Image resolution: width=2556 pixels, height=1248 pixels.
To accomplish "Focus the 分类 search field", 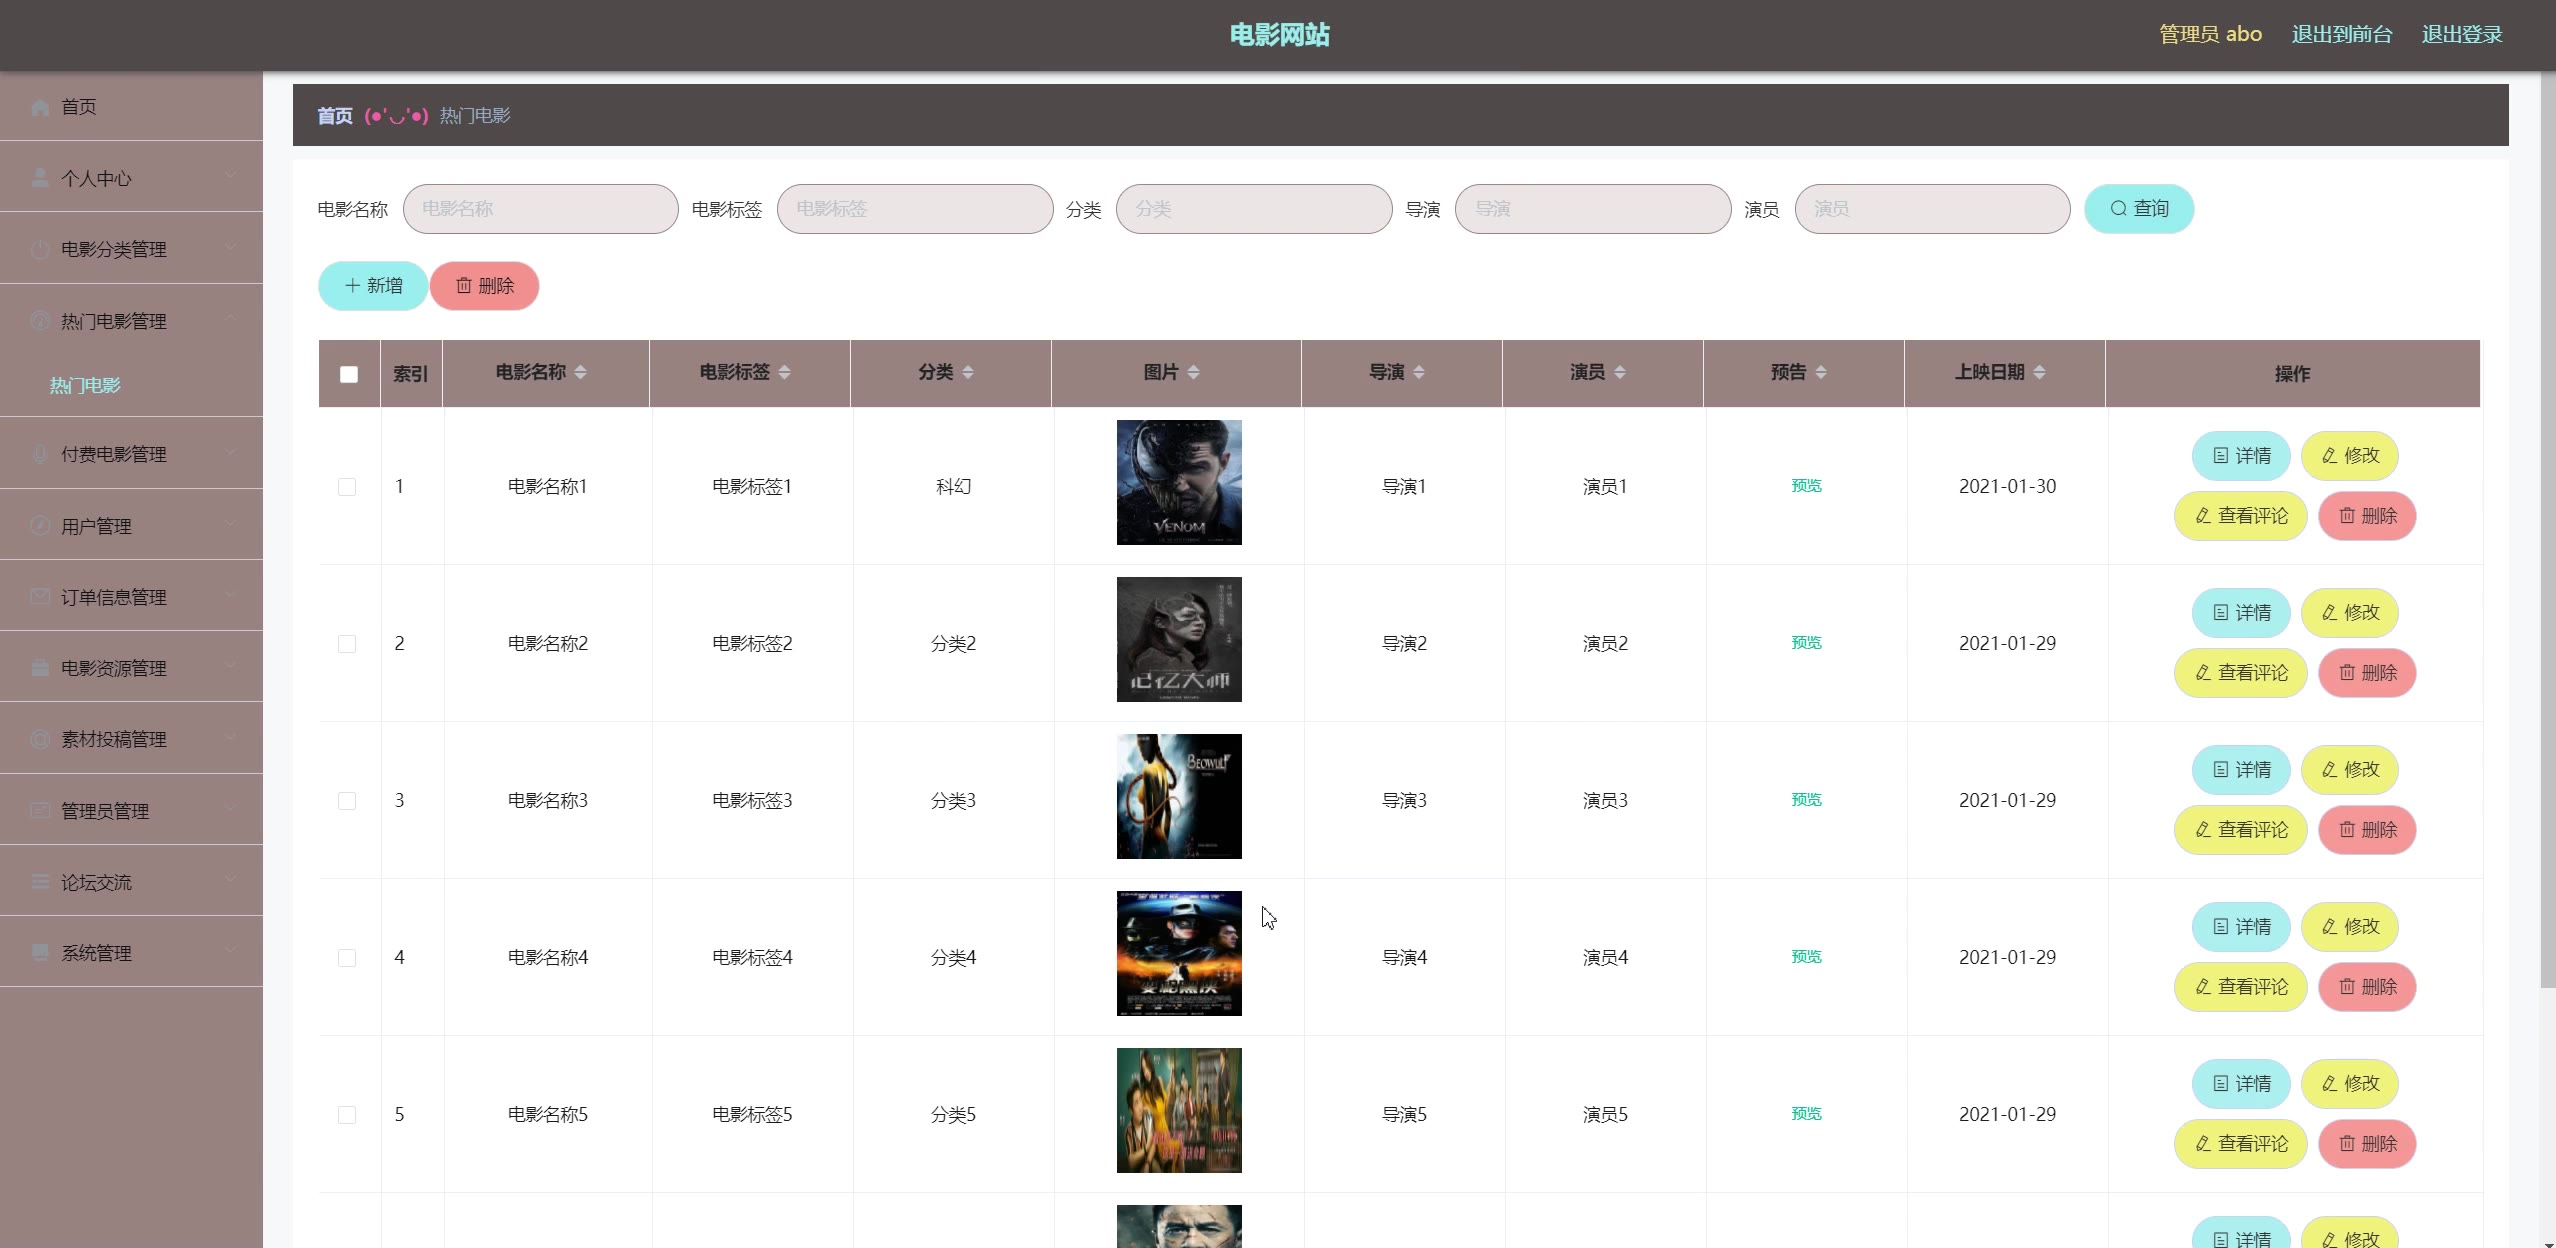I will [1253, 209].
